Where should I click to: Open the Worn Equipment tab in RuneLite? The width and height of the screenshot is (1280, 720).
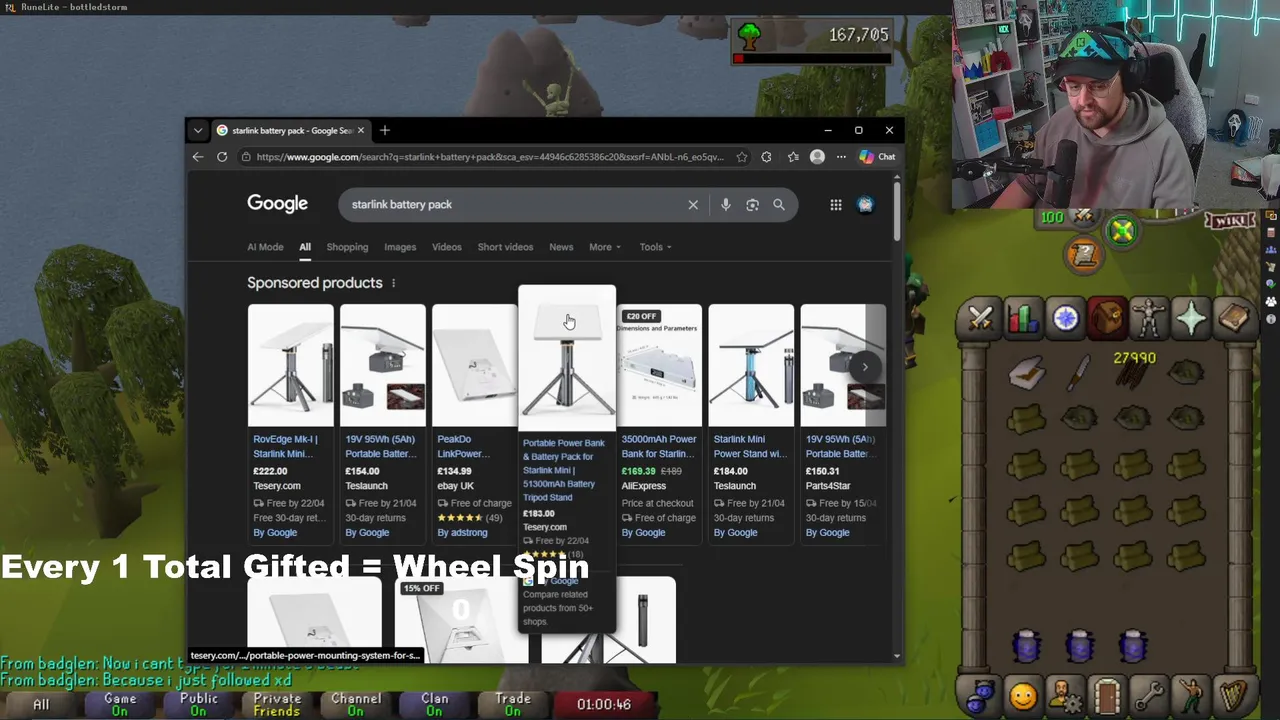click(x=1149, y=318)
